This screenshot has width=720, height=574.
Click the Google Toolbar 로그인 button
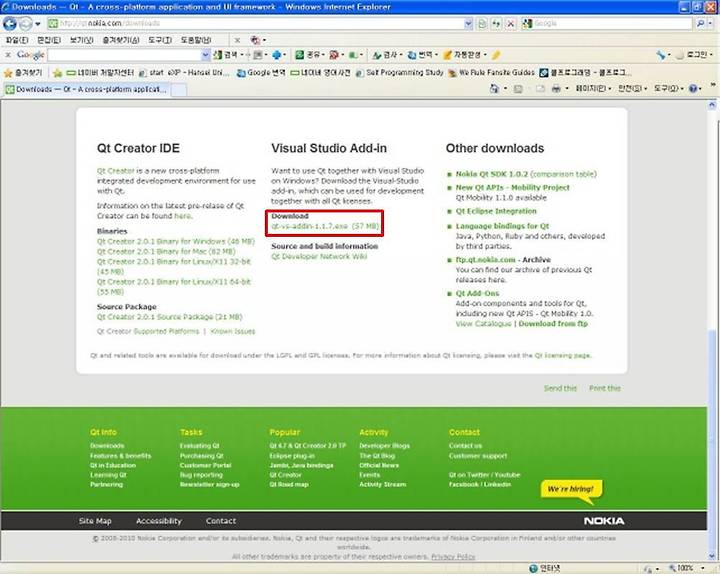pyautogui.click(x=692, y=55)
